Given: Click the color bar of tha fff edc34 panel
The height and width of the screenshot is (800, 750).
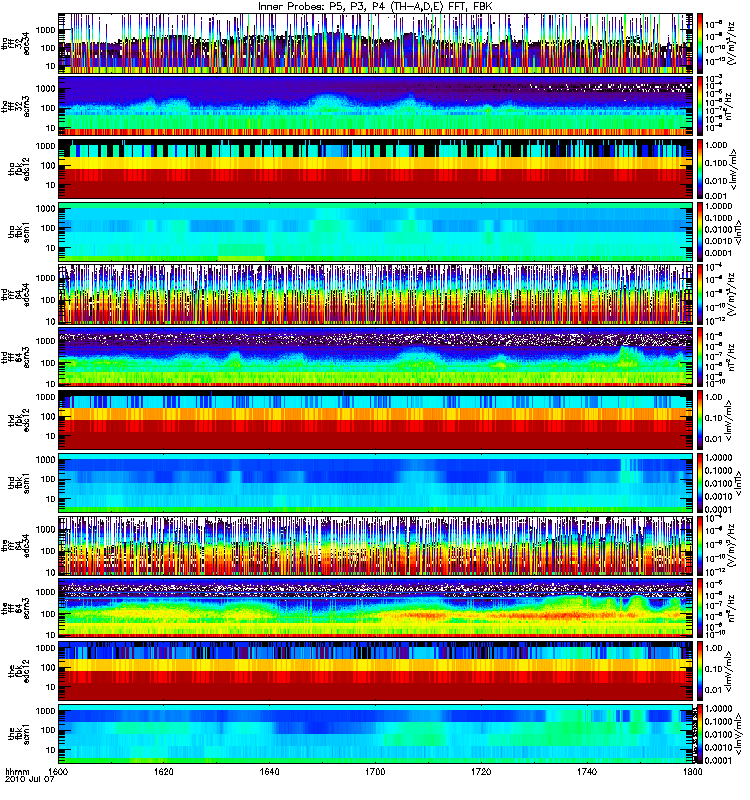Looking at the screenshot, I should coord(700,43).
